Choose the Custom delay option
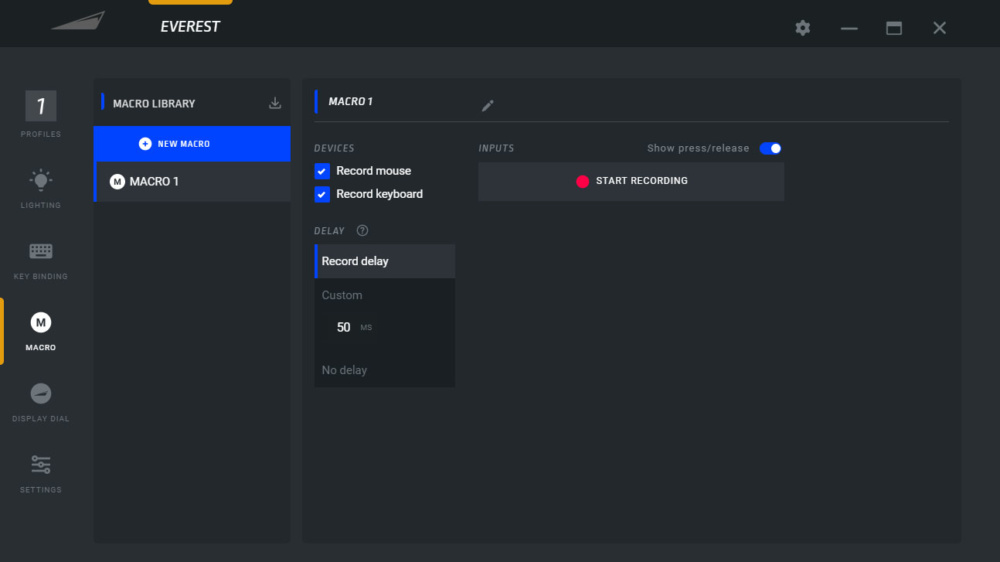Screen dimensions: 1000x562 pos(342,295)
